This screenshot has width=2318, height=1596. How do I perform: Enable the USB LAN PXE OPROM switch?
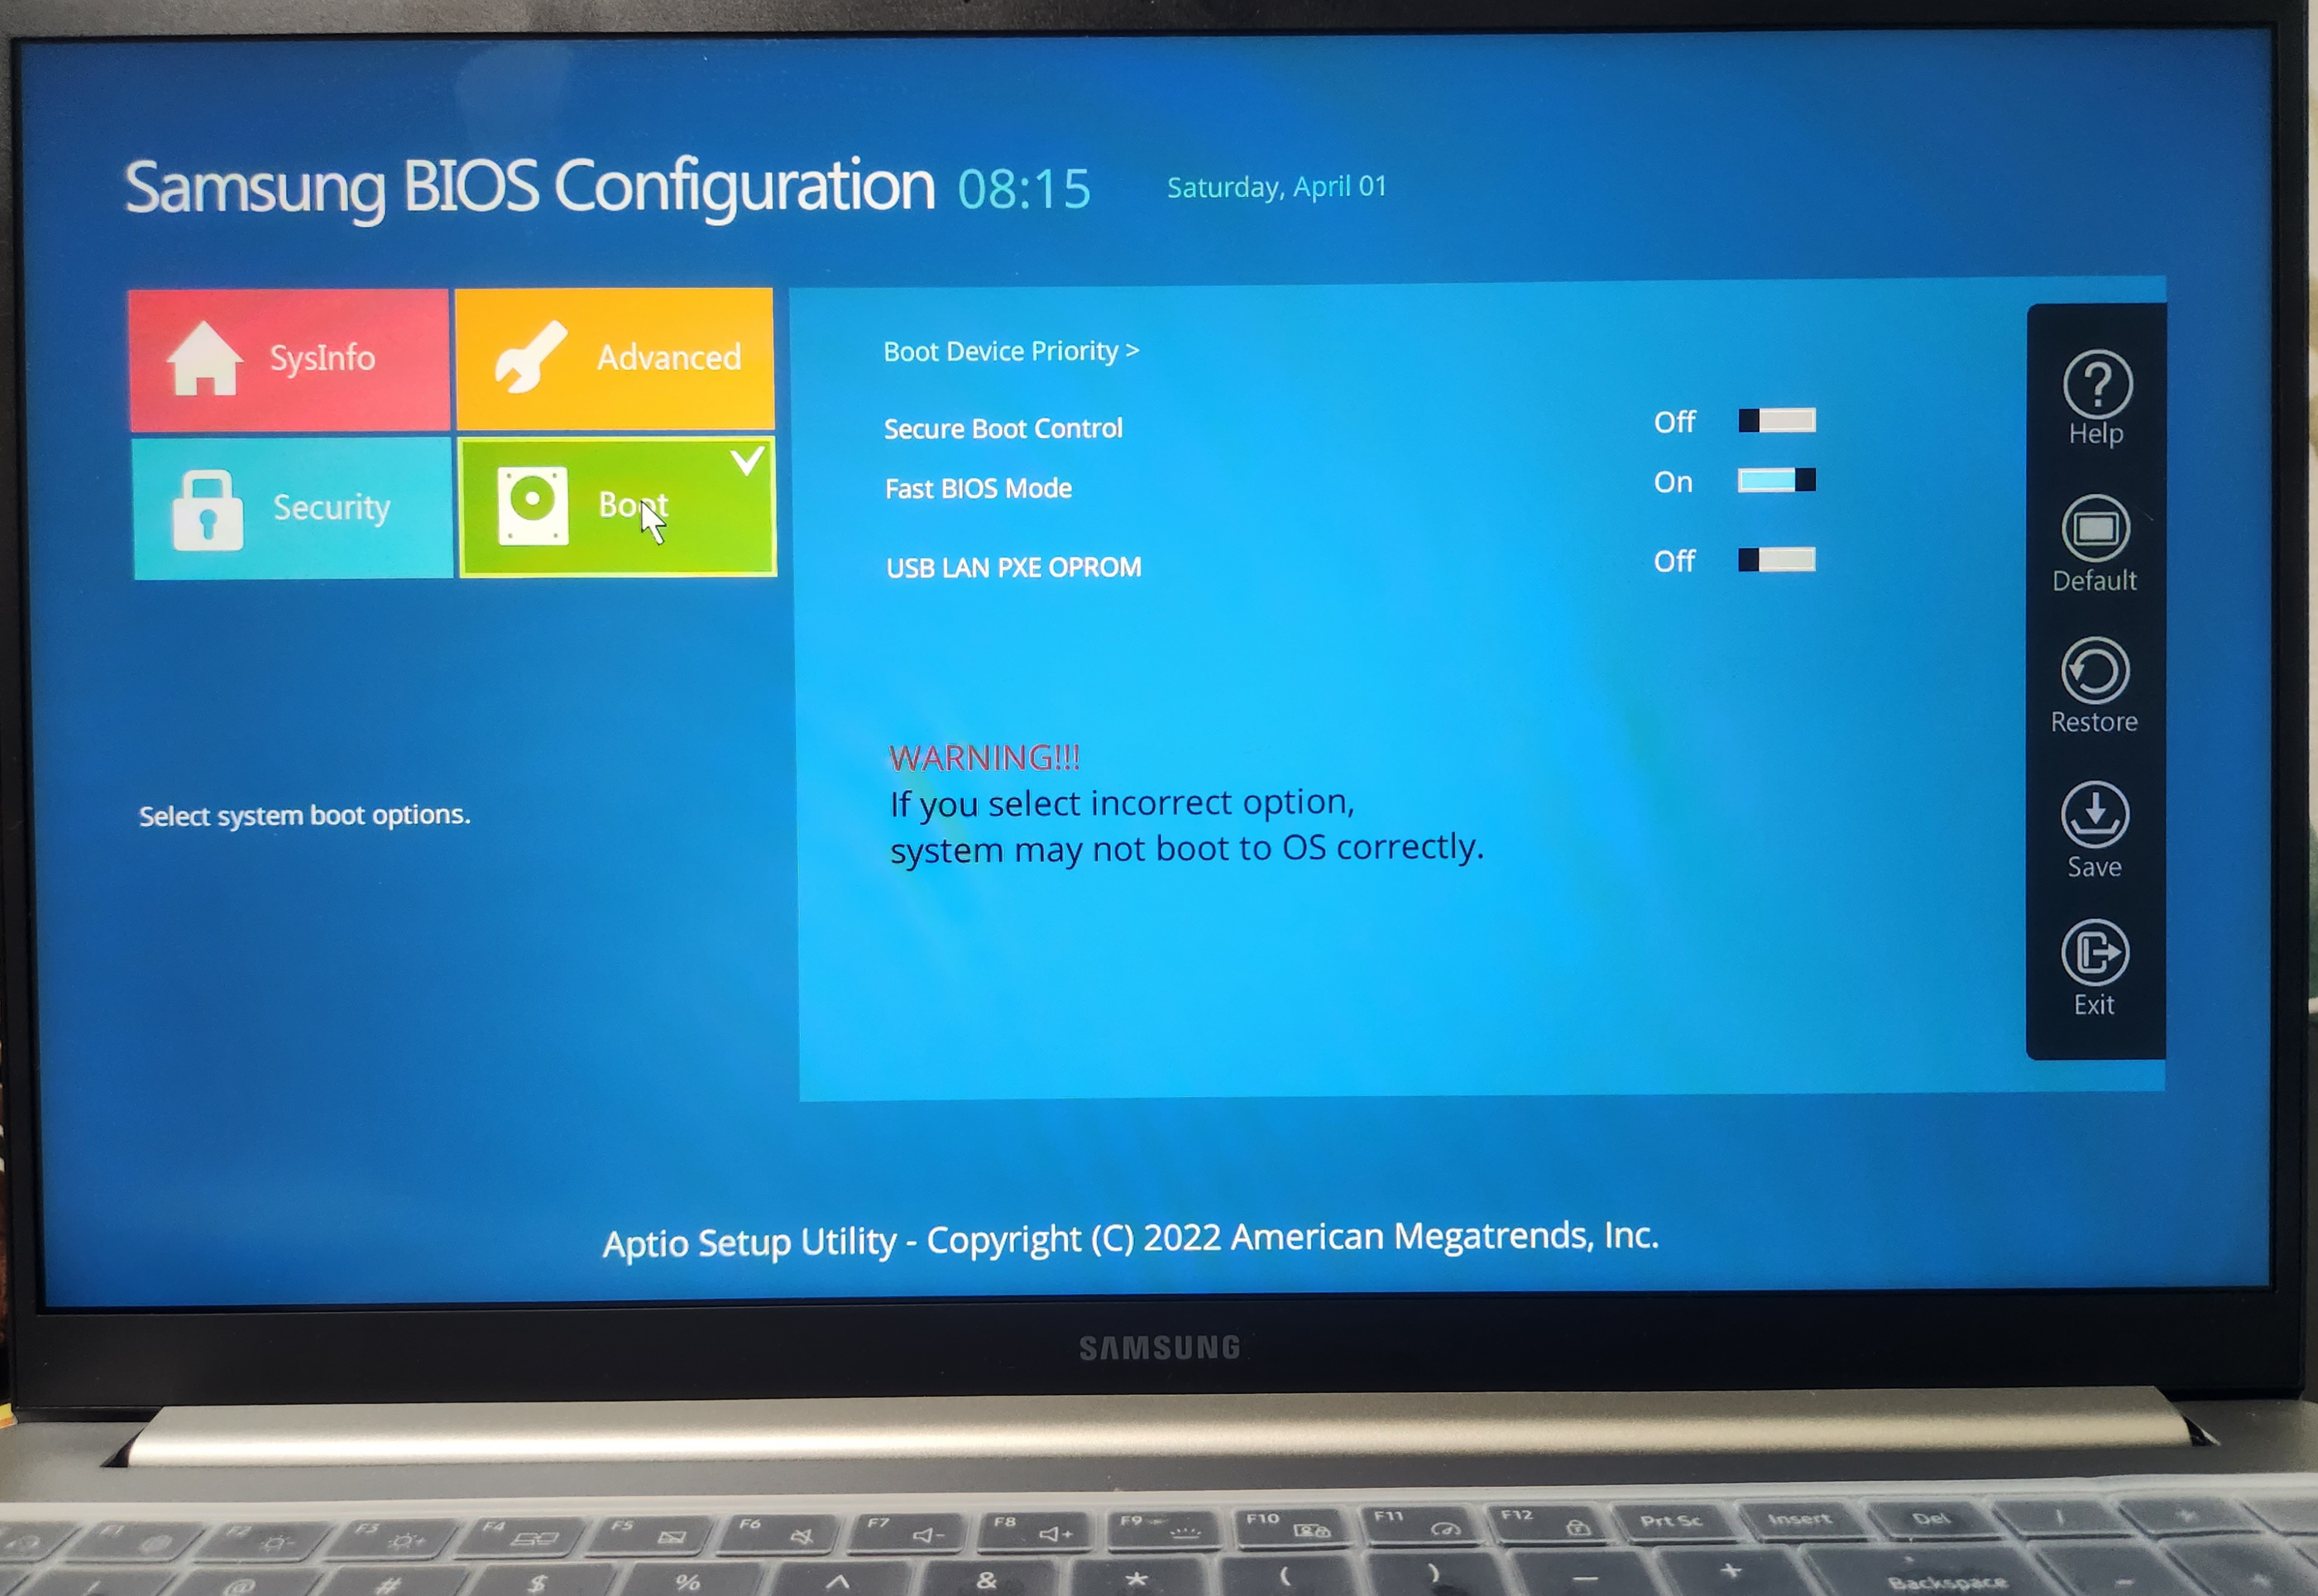pyautogui.click(x=1776, y=560)
